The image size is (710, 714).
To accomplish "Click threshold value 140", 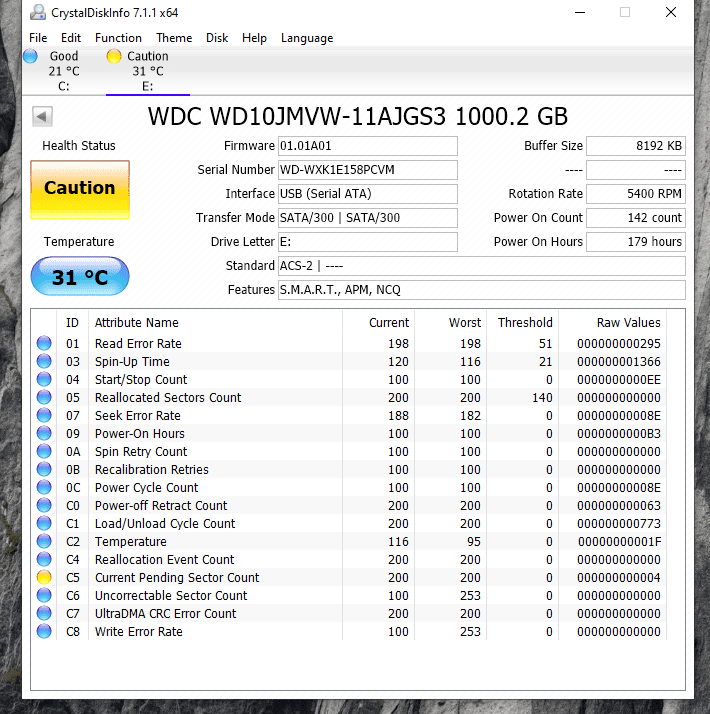I will click(542, 398).
